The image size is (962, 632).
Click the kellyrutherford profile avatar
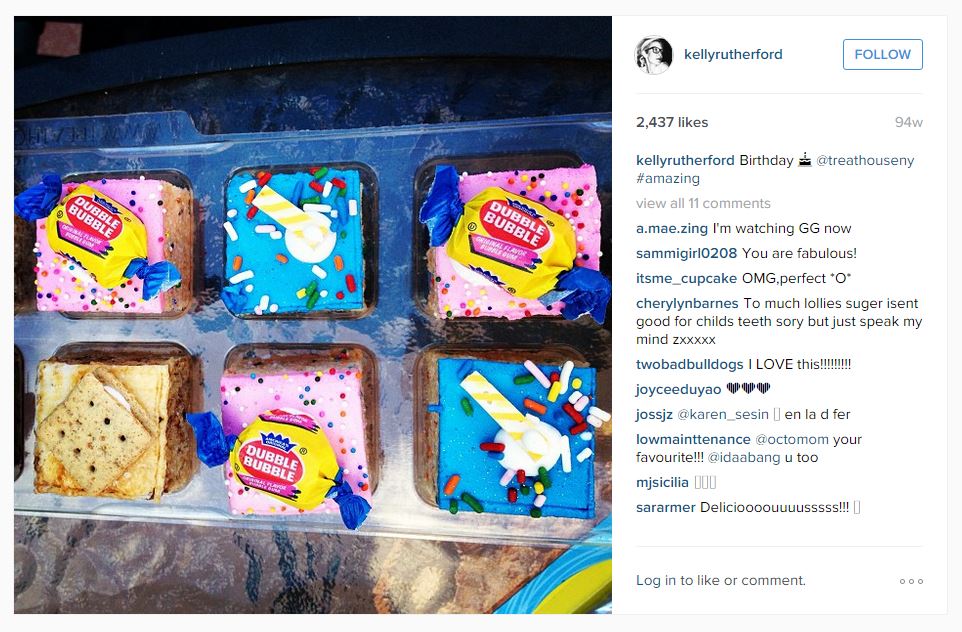coord(653,55)
